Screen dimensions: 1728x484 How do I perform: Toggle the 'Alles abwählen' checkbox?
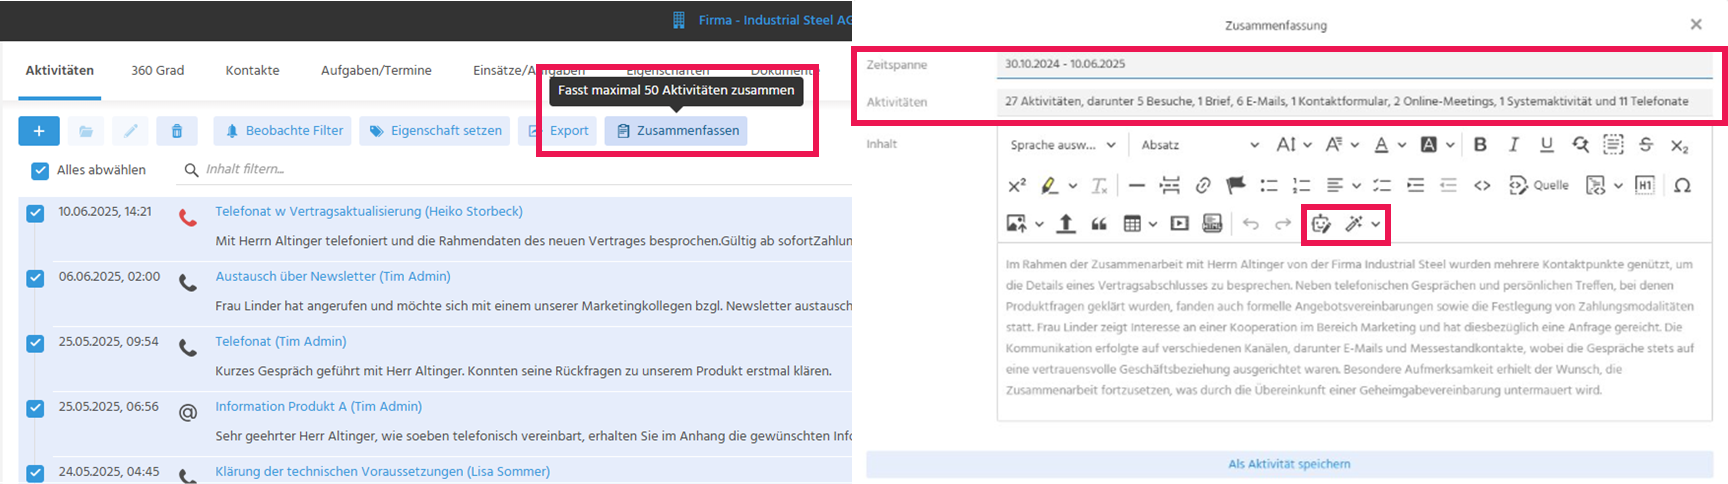(40, 170)
